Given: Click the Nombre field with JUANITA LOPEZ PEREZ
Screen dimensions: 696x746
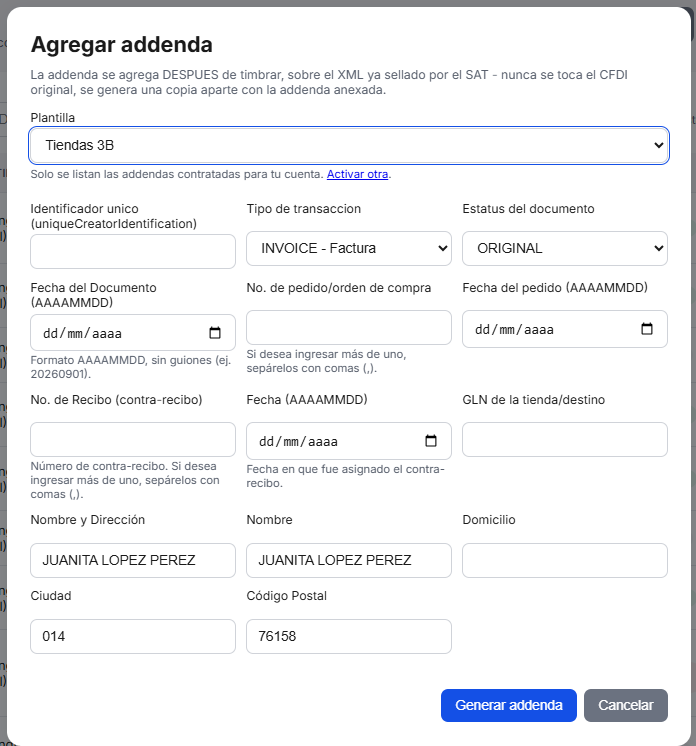Looking at the screenshot, I should (x=349, y=560).
